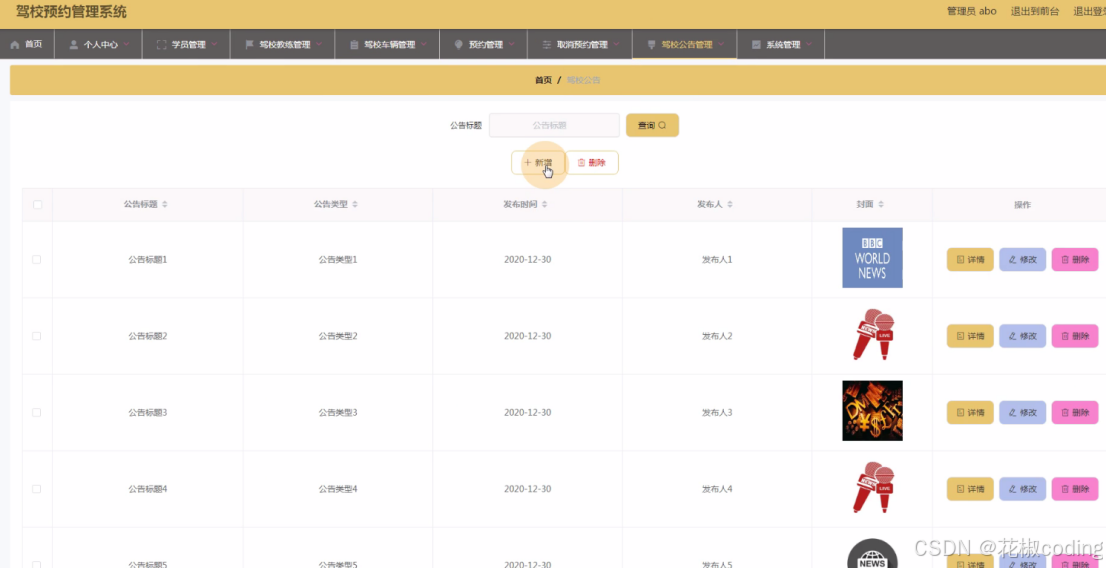Viewport: 1107px width, 568px height.
Task: Click the 查询 search button
Action: tap(652, 125)
